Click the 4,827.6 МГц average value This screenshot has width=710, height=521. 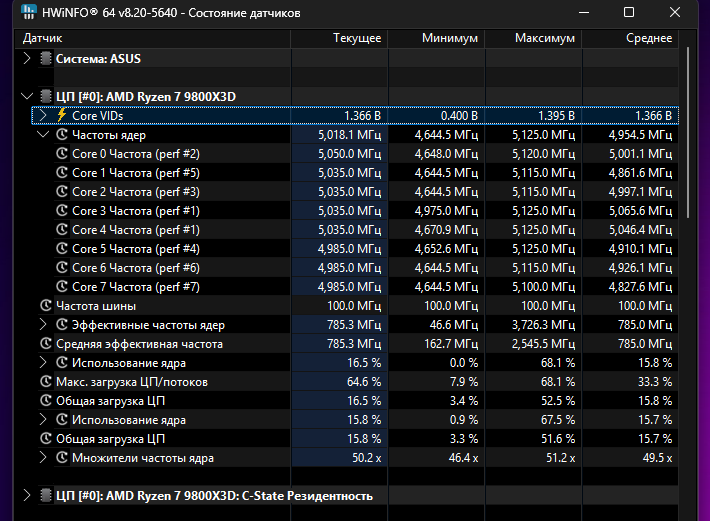click(640, 287)
